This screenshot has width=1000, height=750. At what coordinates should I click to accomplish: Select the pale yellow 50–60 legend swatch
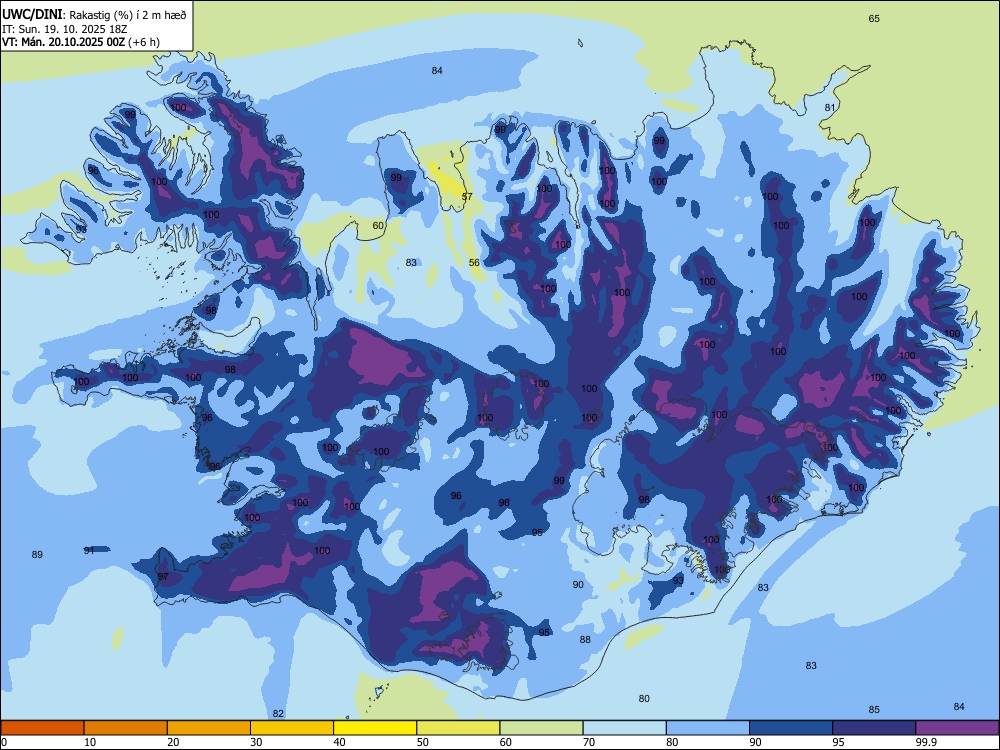458,728
